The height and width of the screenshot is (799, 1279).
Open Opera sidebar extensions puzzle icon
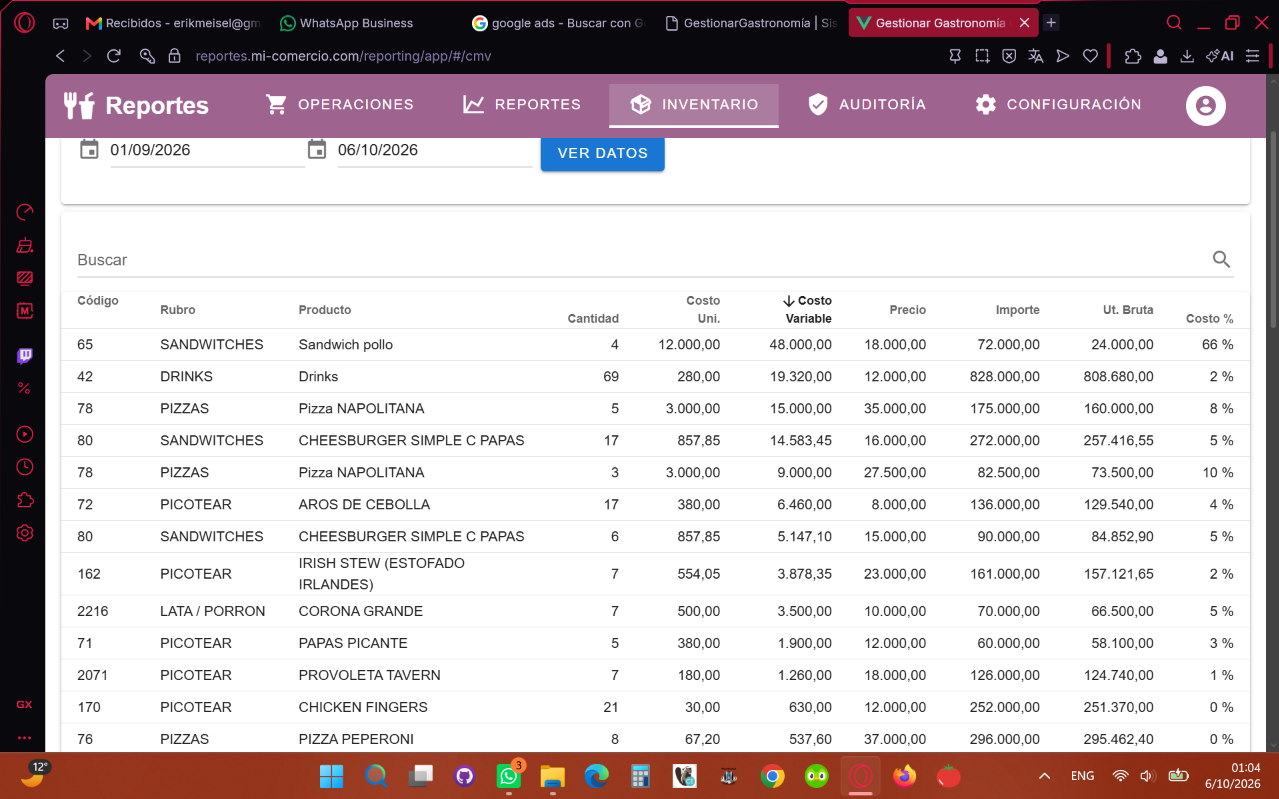(25, 500)
